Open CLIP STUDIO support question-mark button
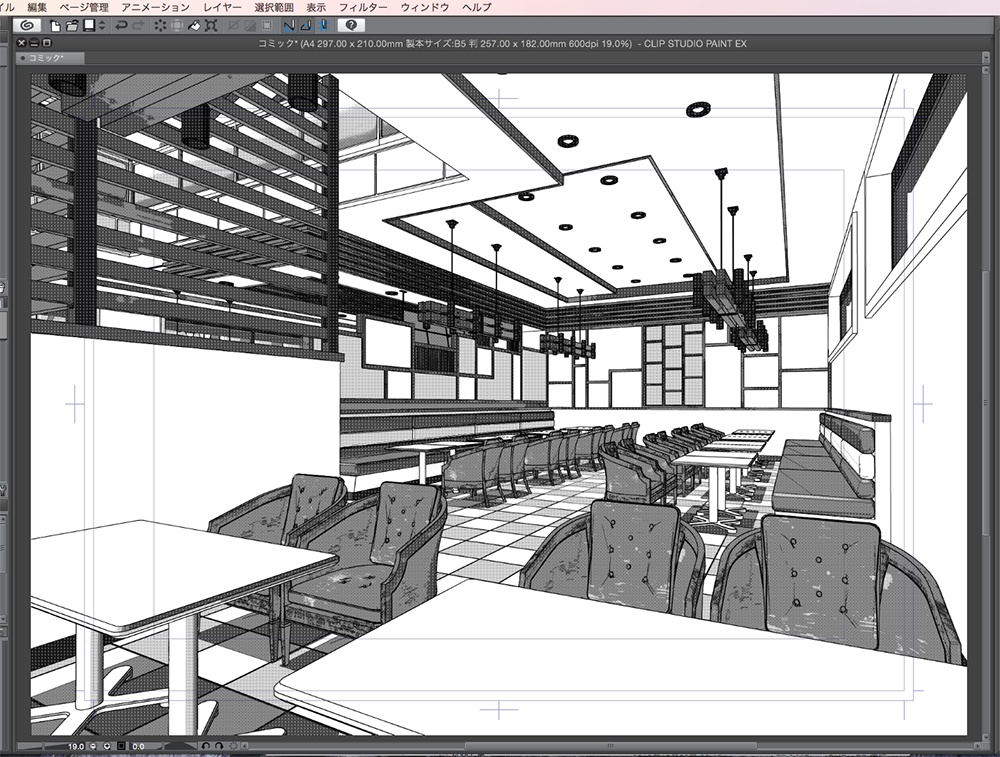The height and width of the screenshot is (757, 1000). click(351, 26)
